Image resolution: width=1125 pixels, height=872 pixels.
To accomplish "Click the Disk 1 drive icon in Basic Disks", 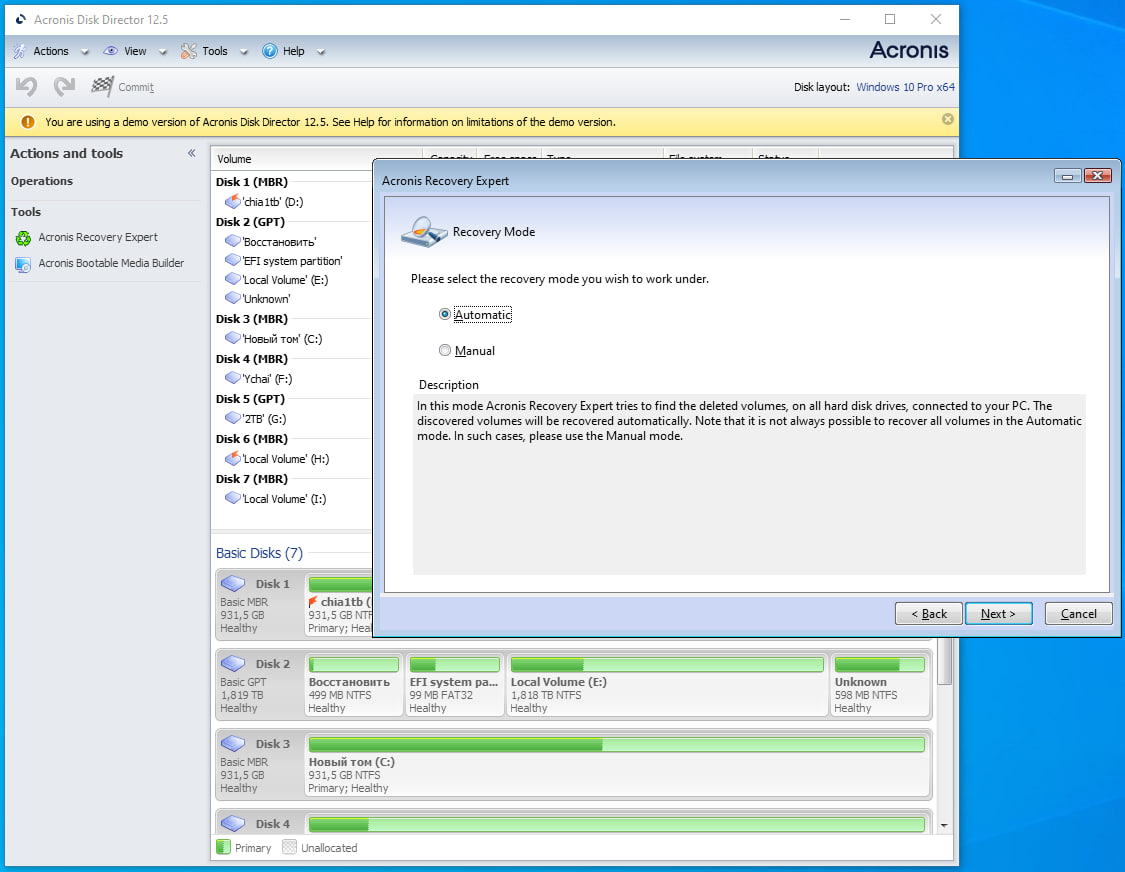I will pos(233,583).
